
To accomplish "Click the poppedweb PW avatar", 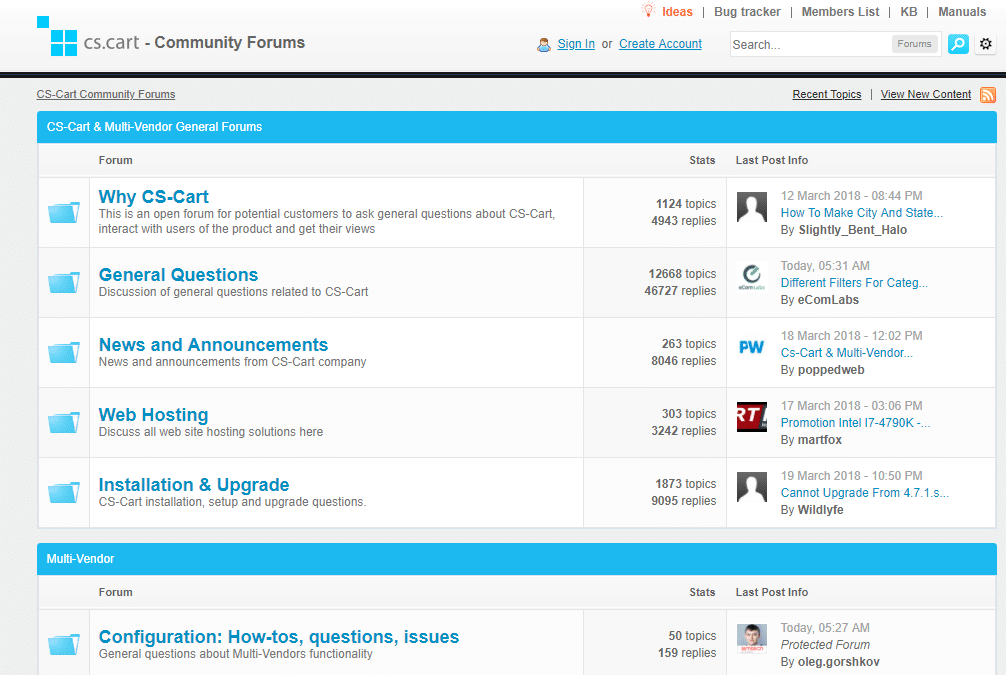I will (751, 347).
